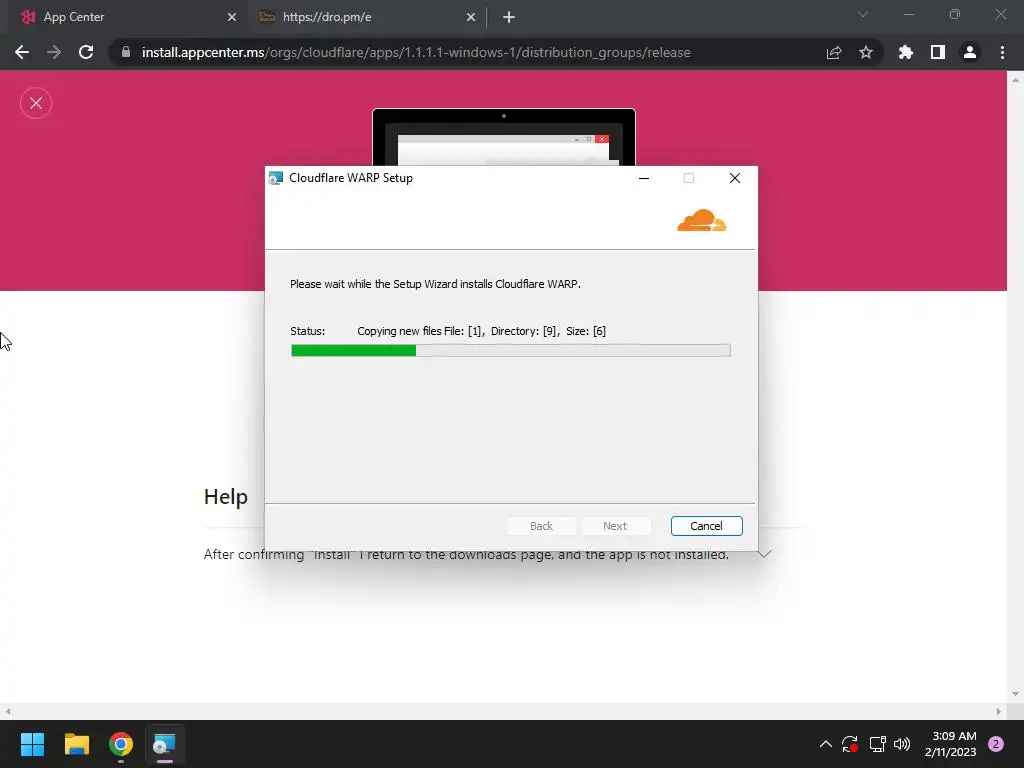Focus the address bar URL
Screen dimensions: 1024x768
[416, 52]
